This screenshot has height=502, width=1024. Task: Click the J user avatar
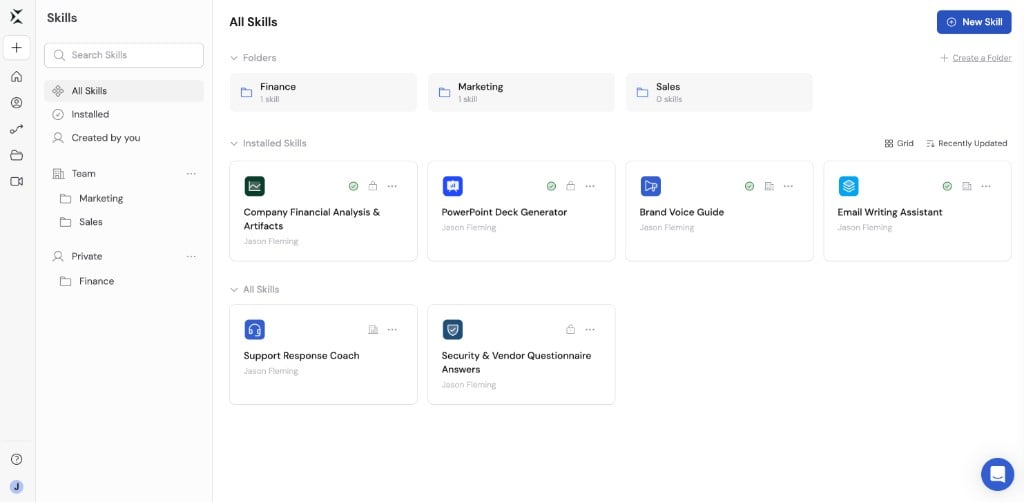pos(17,486)
